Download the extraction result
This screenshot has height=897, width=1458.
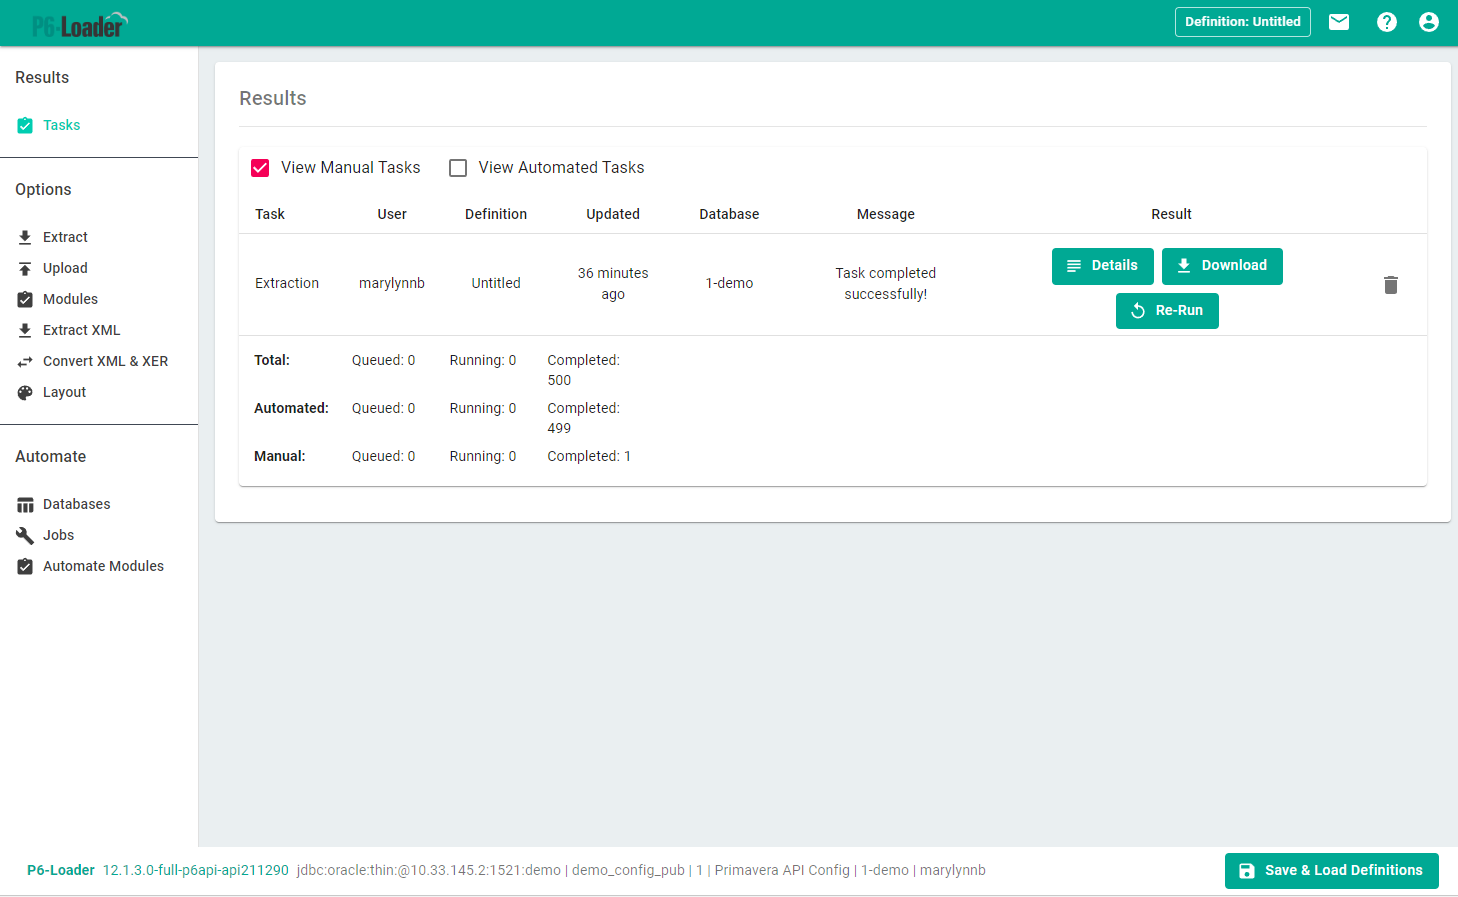(x=1221, y=266)
